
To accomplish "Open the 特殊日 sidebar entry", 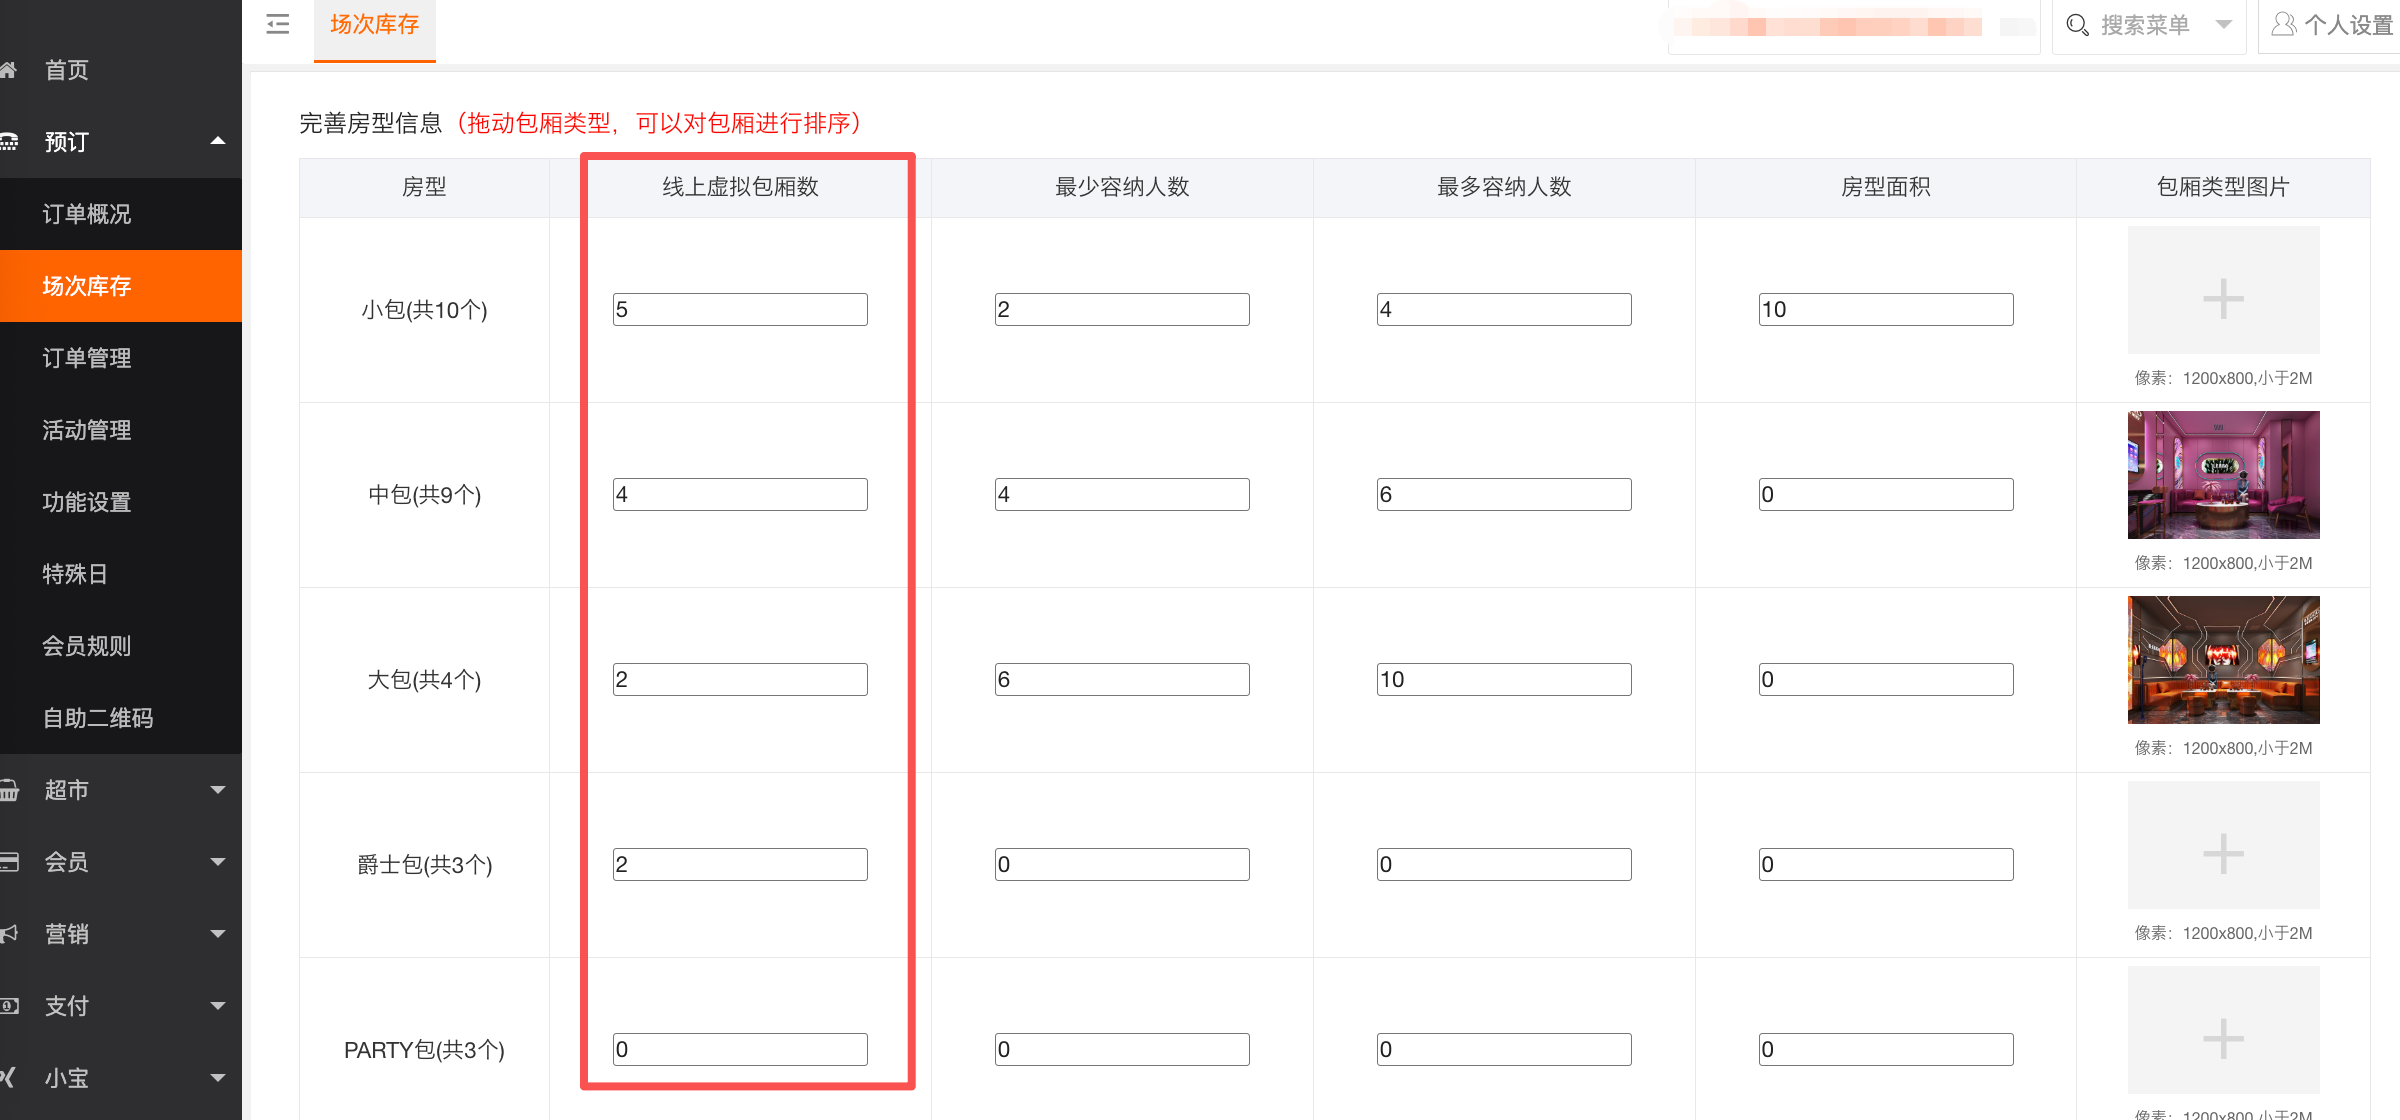I will pos(75,574).
